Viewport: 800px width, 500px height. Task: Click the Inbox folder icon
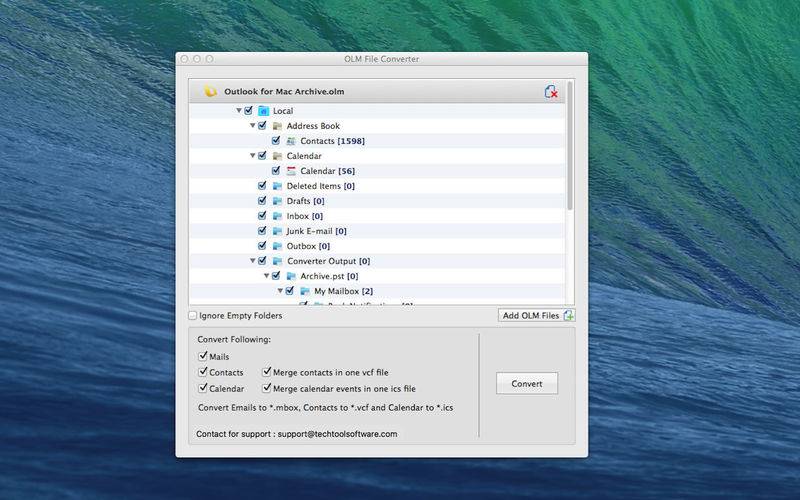coord(277,216)
